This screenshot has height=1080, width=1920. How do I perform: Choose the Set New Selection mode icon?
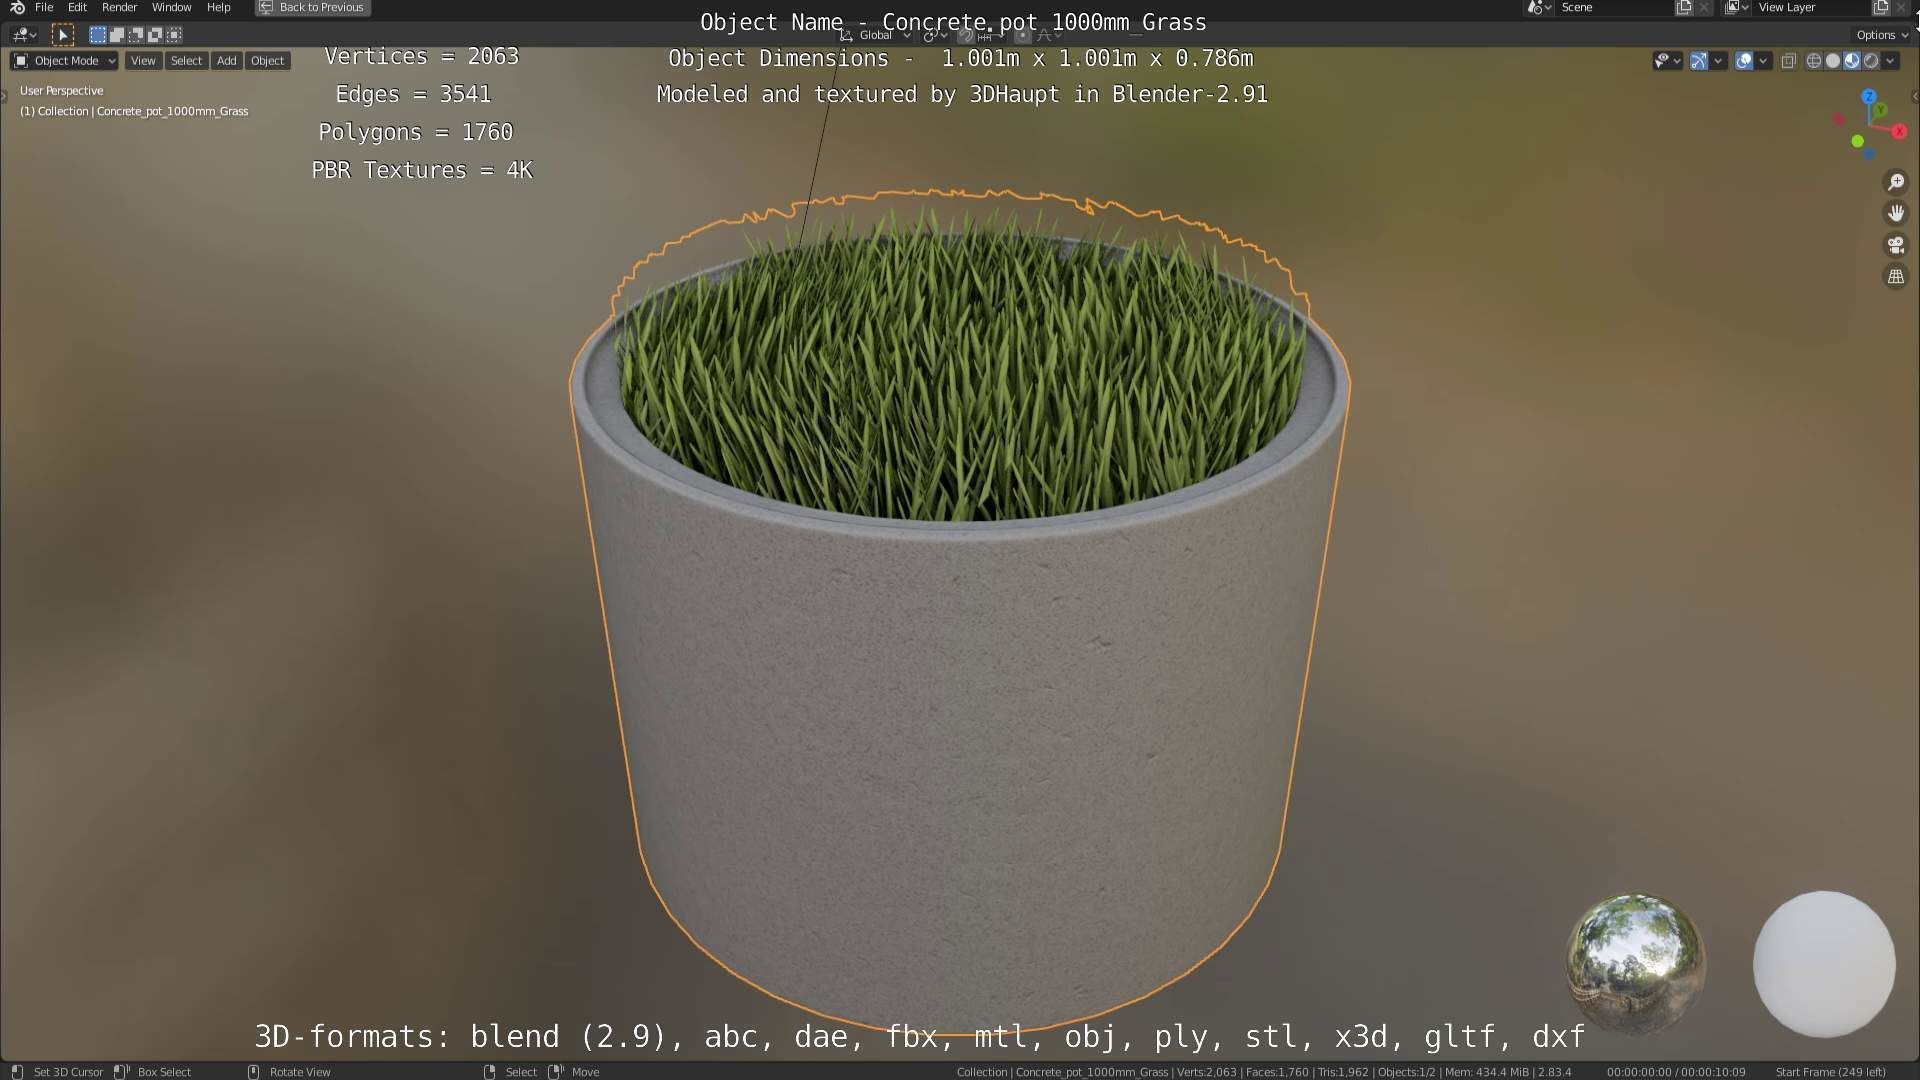pos(98,35)
